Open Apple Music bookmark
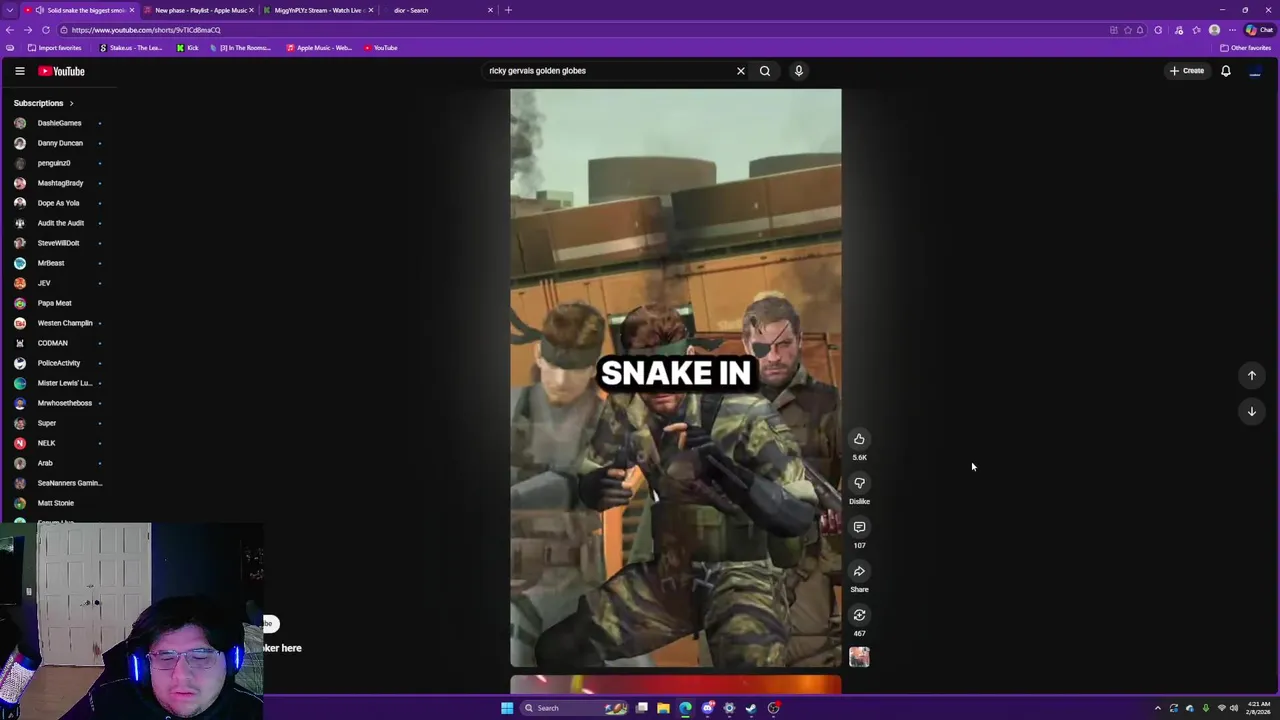Screen dimensions: 1280x720 click(x=319, y=48)
